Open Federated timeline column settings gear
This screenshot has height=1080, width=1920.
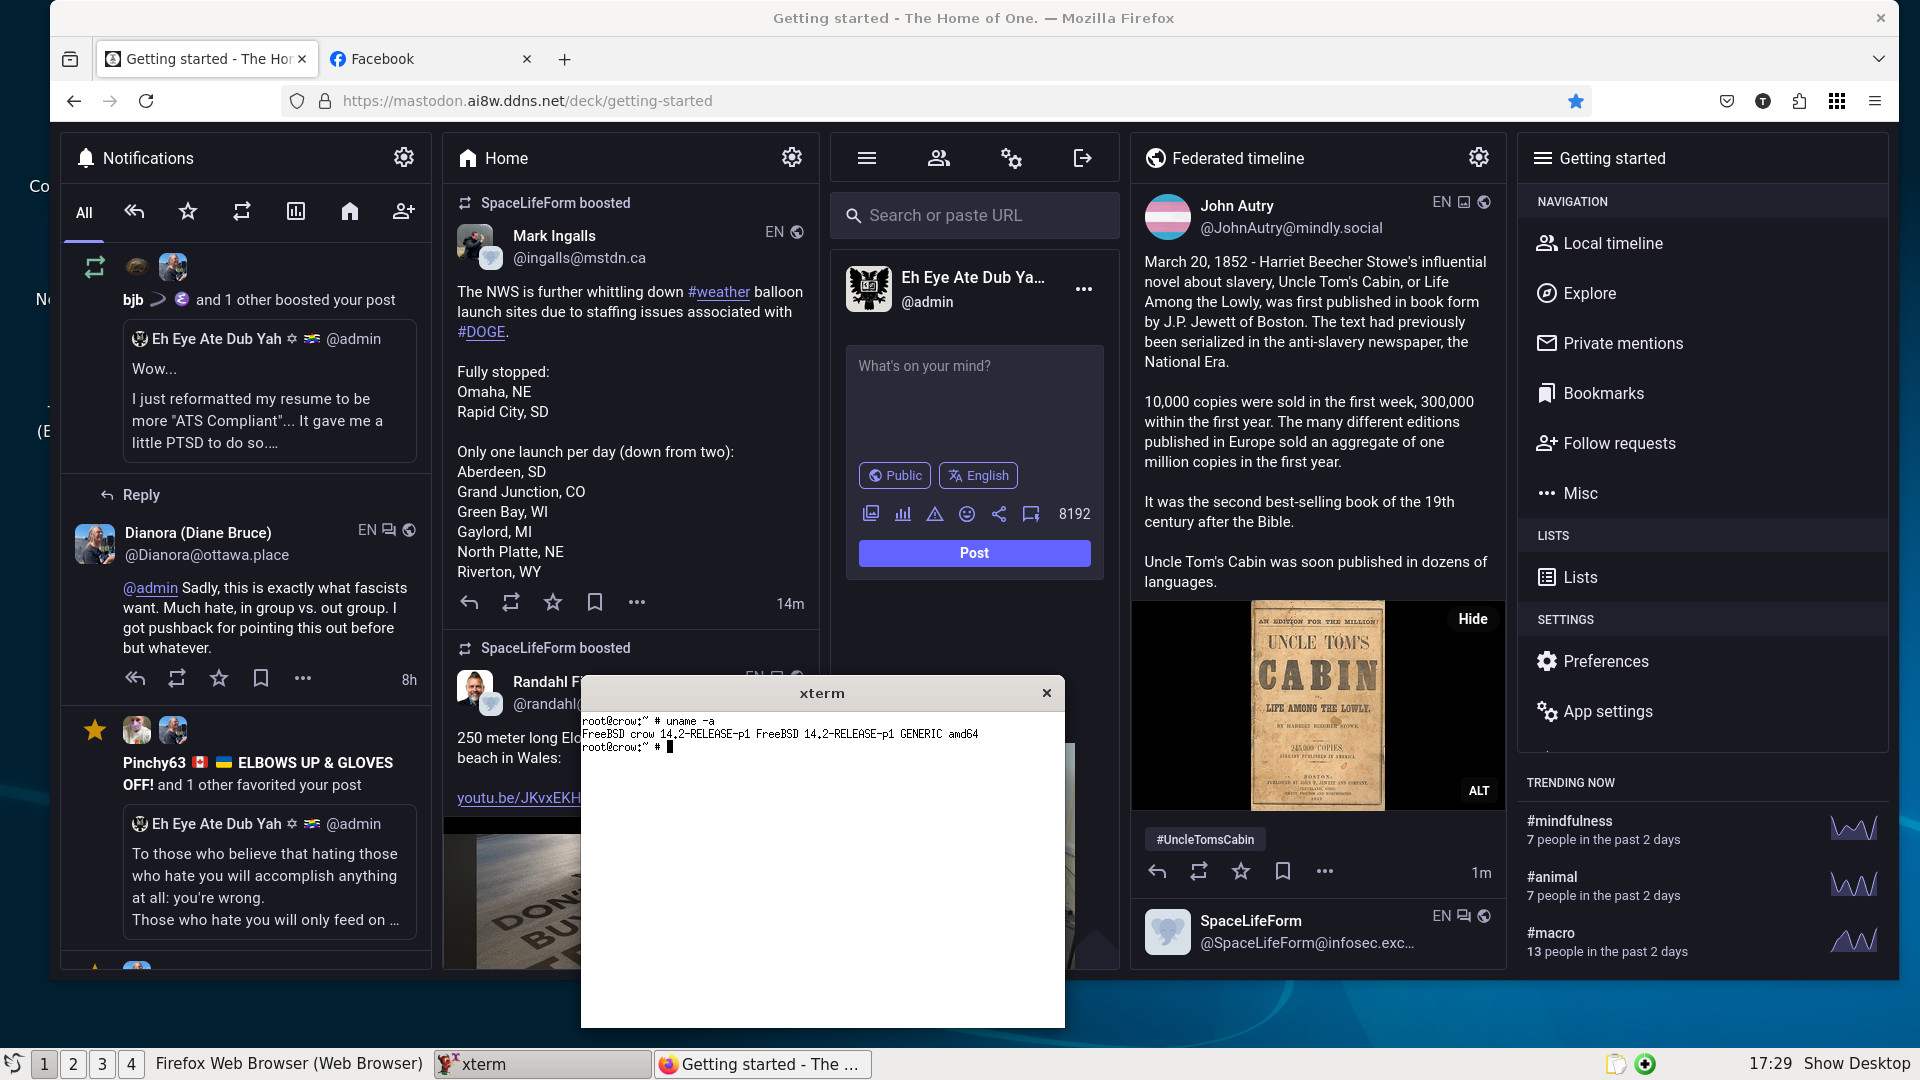pos(1479,157)
